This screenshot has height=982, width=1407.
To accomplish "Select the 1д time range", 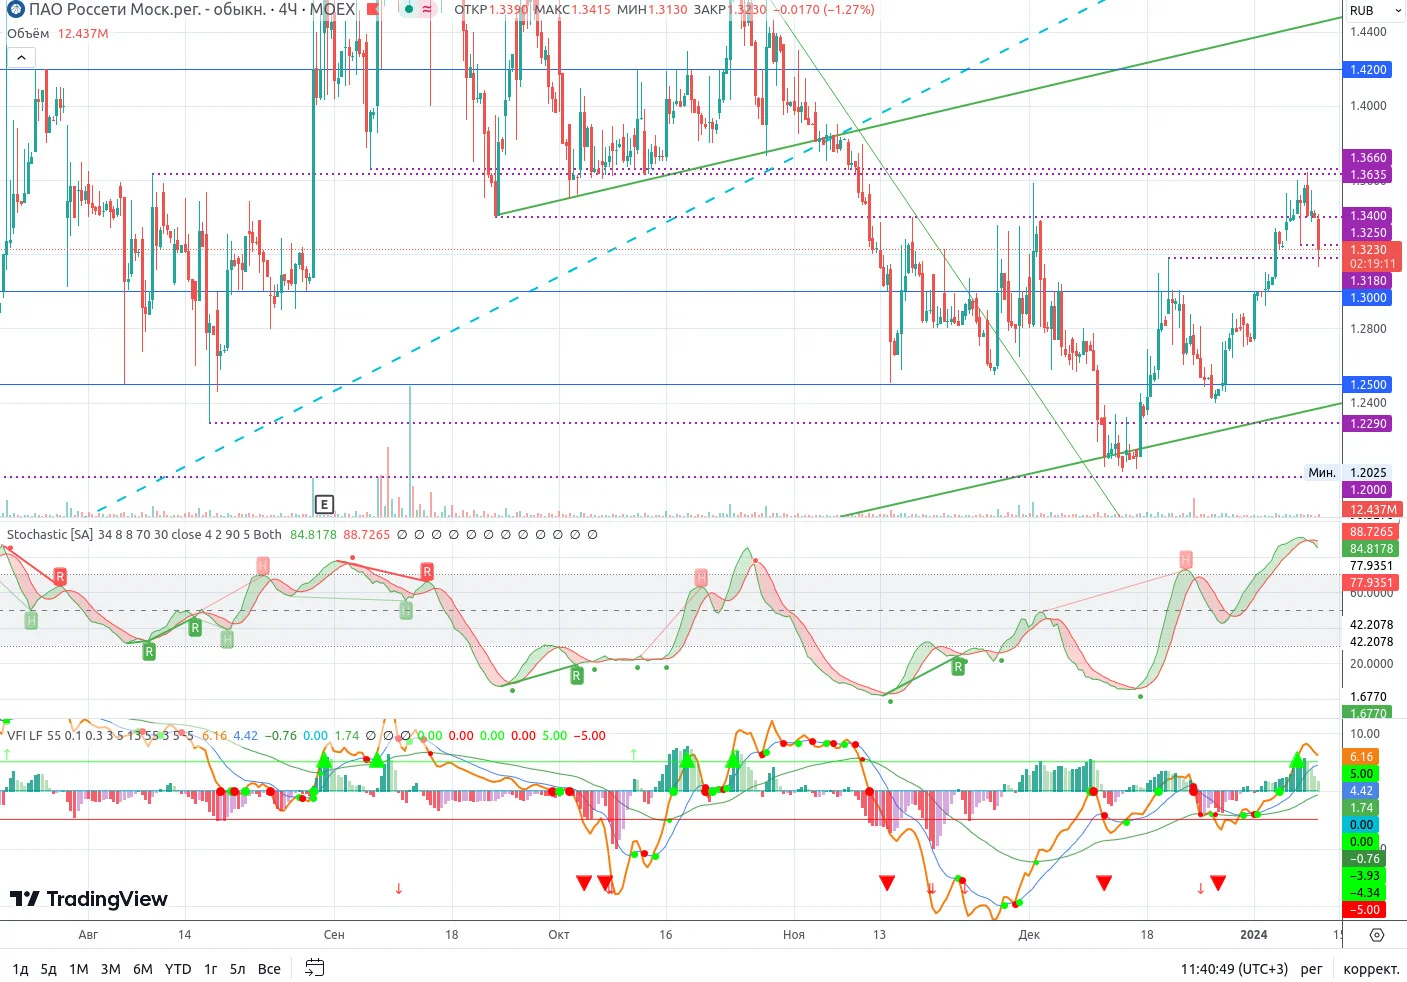I will [x=20, y=969].
